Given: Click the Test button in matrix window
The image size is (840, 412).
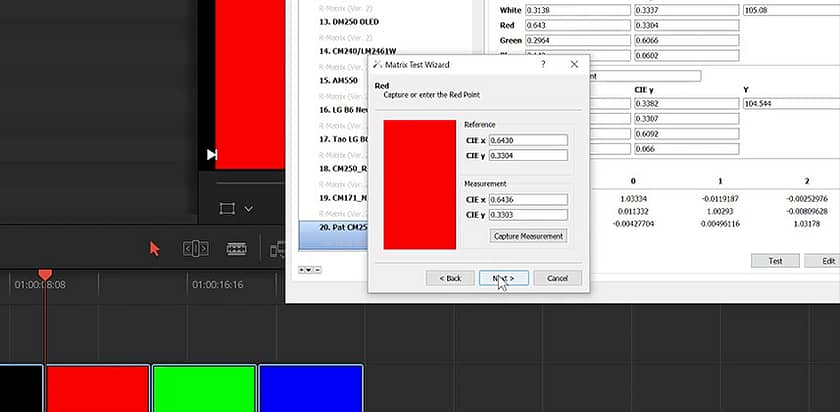Looking at the screenshot, I should click(775, 261).
